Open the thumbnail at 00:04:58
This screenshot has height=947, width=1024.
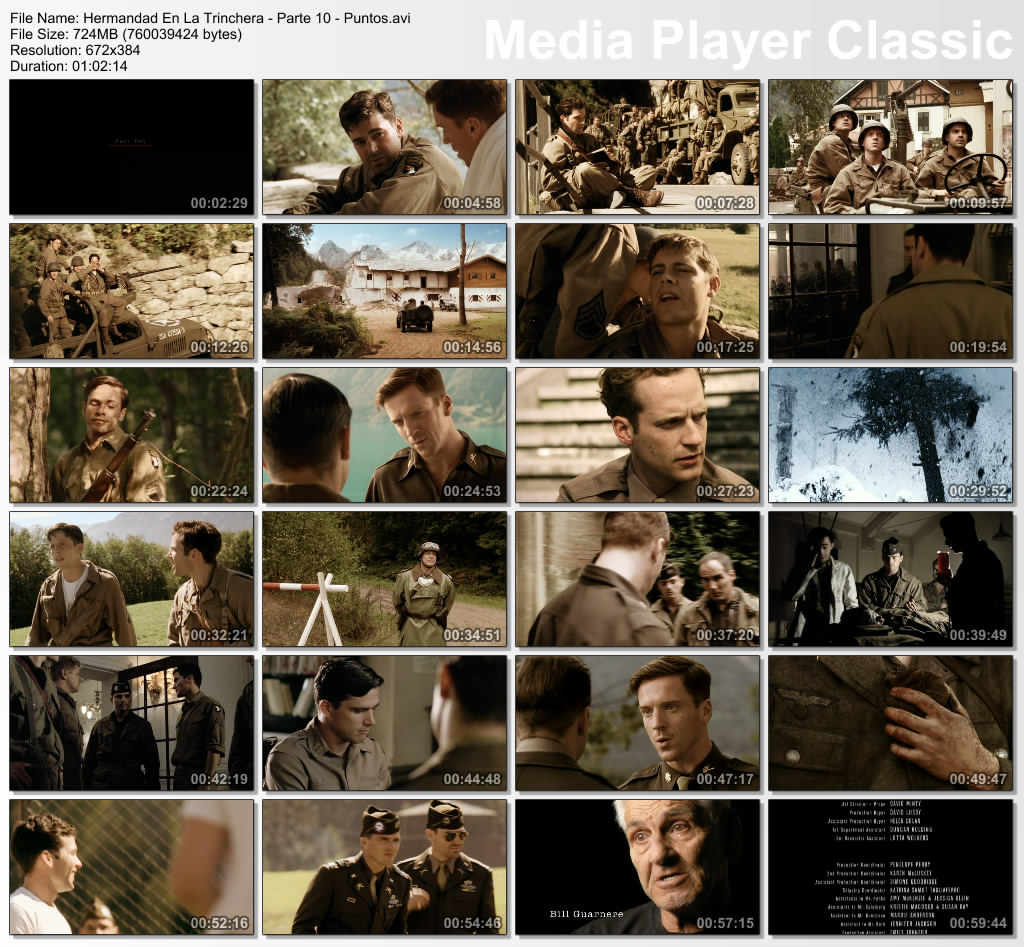385,147
